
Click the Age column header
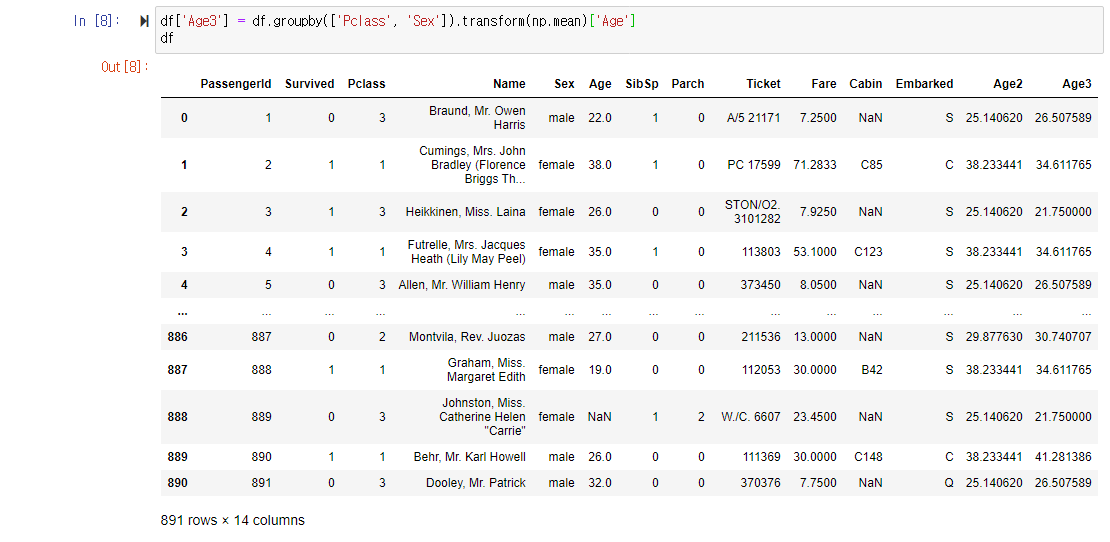(x=600, y=83)
